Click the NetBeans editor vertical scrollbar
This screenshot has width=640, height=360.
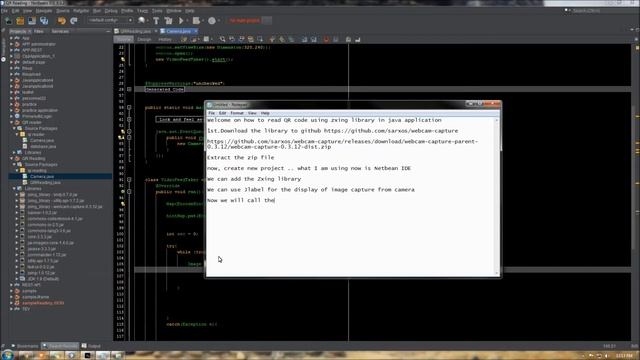(634, 192)
